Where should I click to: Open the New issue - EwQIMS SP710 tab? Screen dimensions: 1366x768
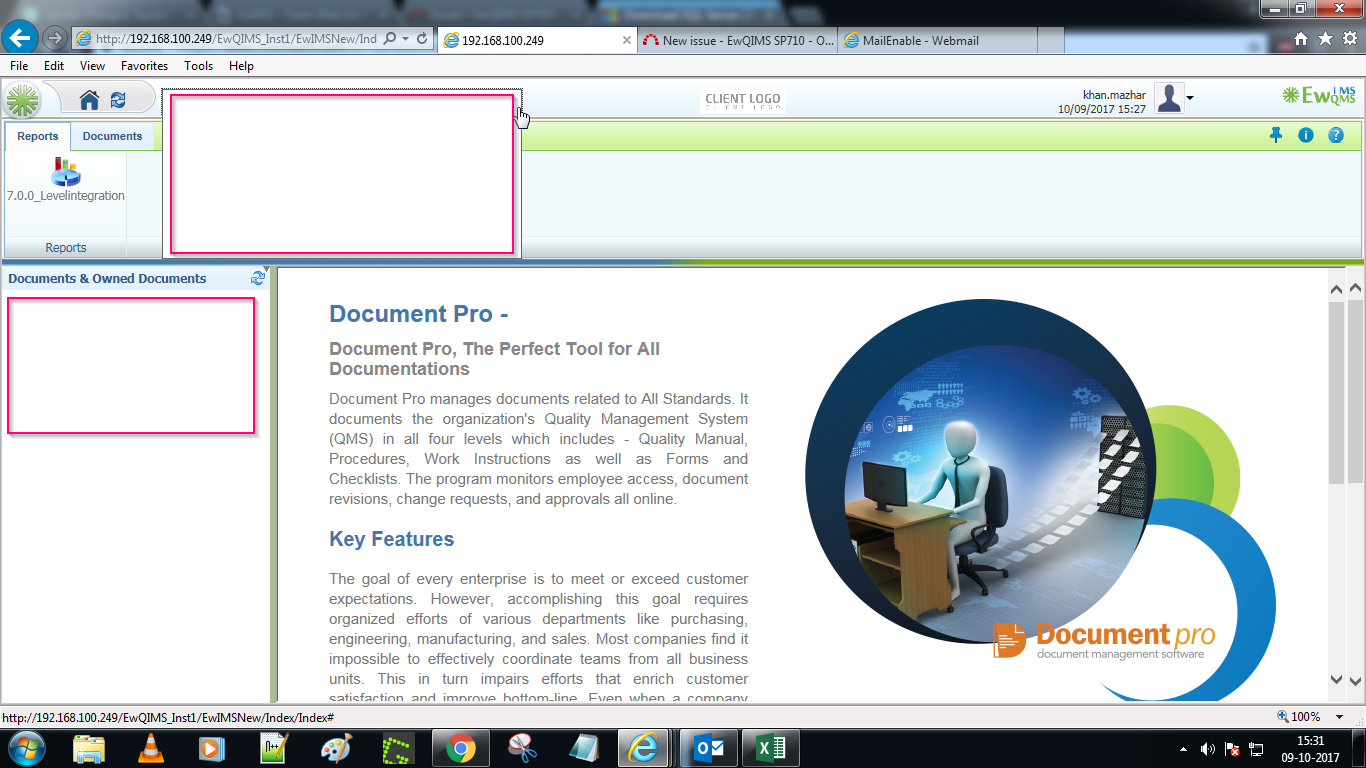tap(738, 41)
